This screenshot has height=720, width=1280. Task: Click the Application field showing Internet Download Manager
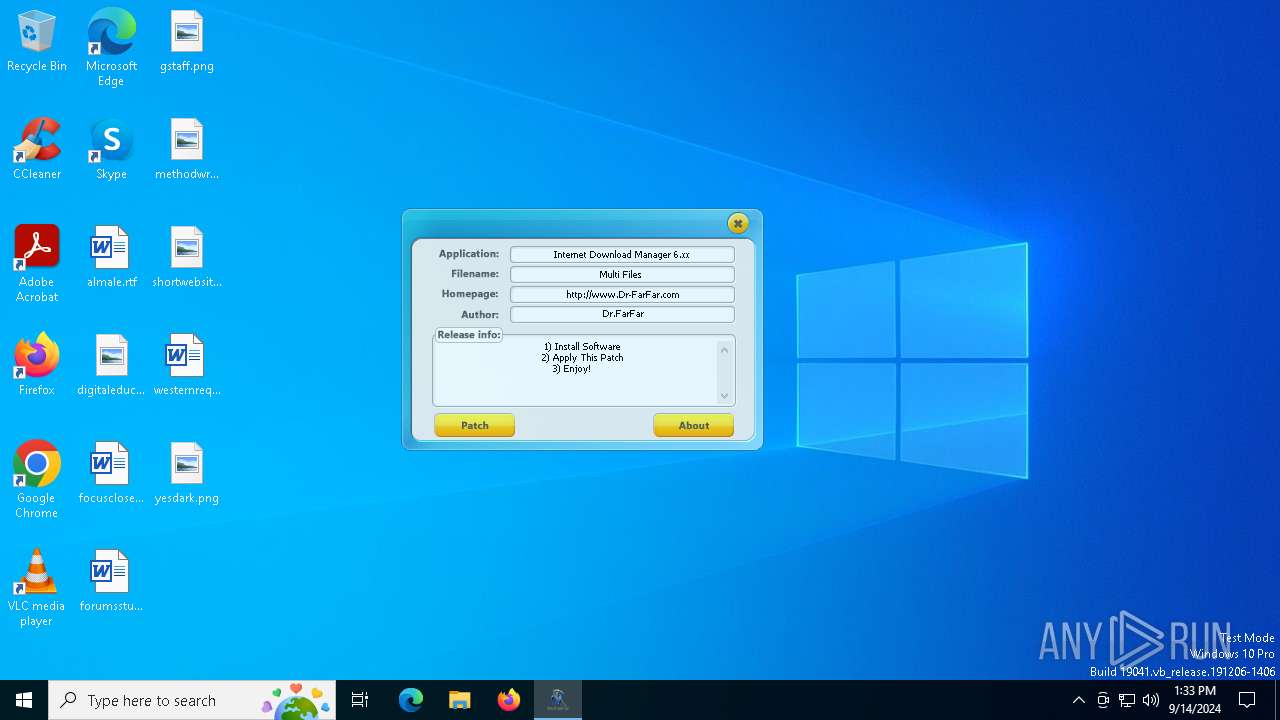point(622,255)
